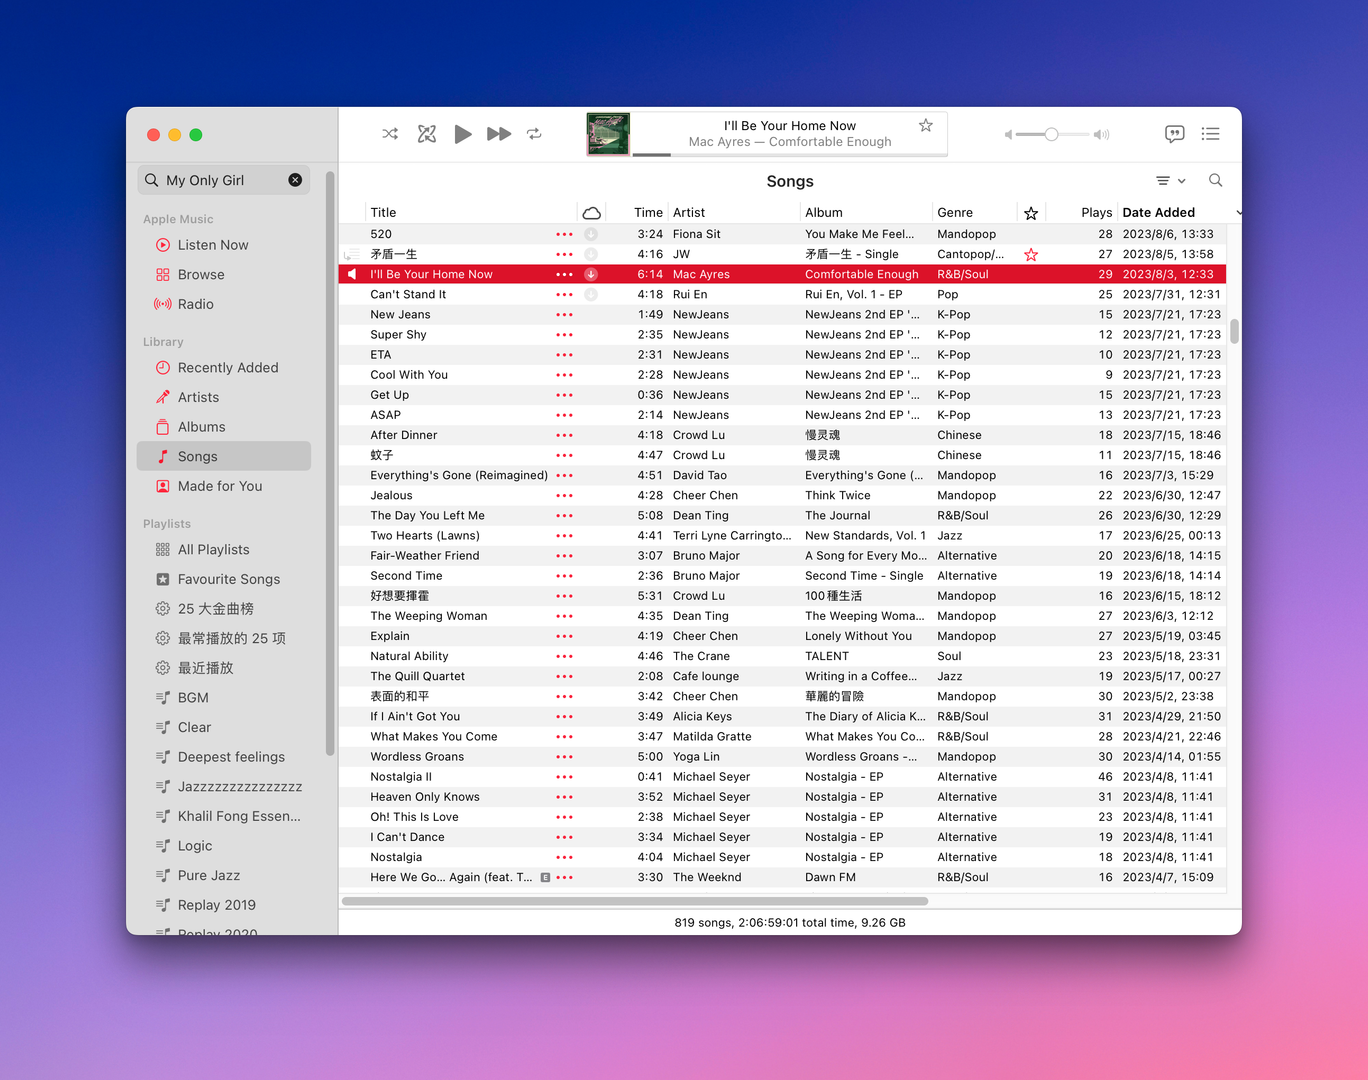This screenshot has height=1080, width=1368.
Task: Click the Play button
Action: pyautogui.click(x=462, y=134)
